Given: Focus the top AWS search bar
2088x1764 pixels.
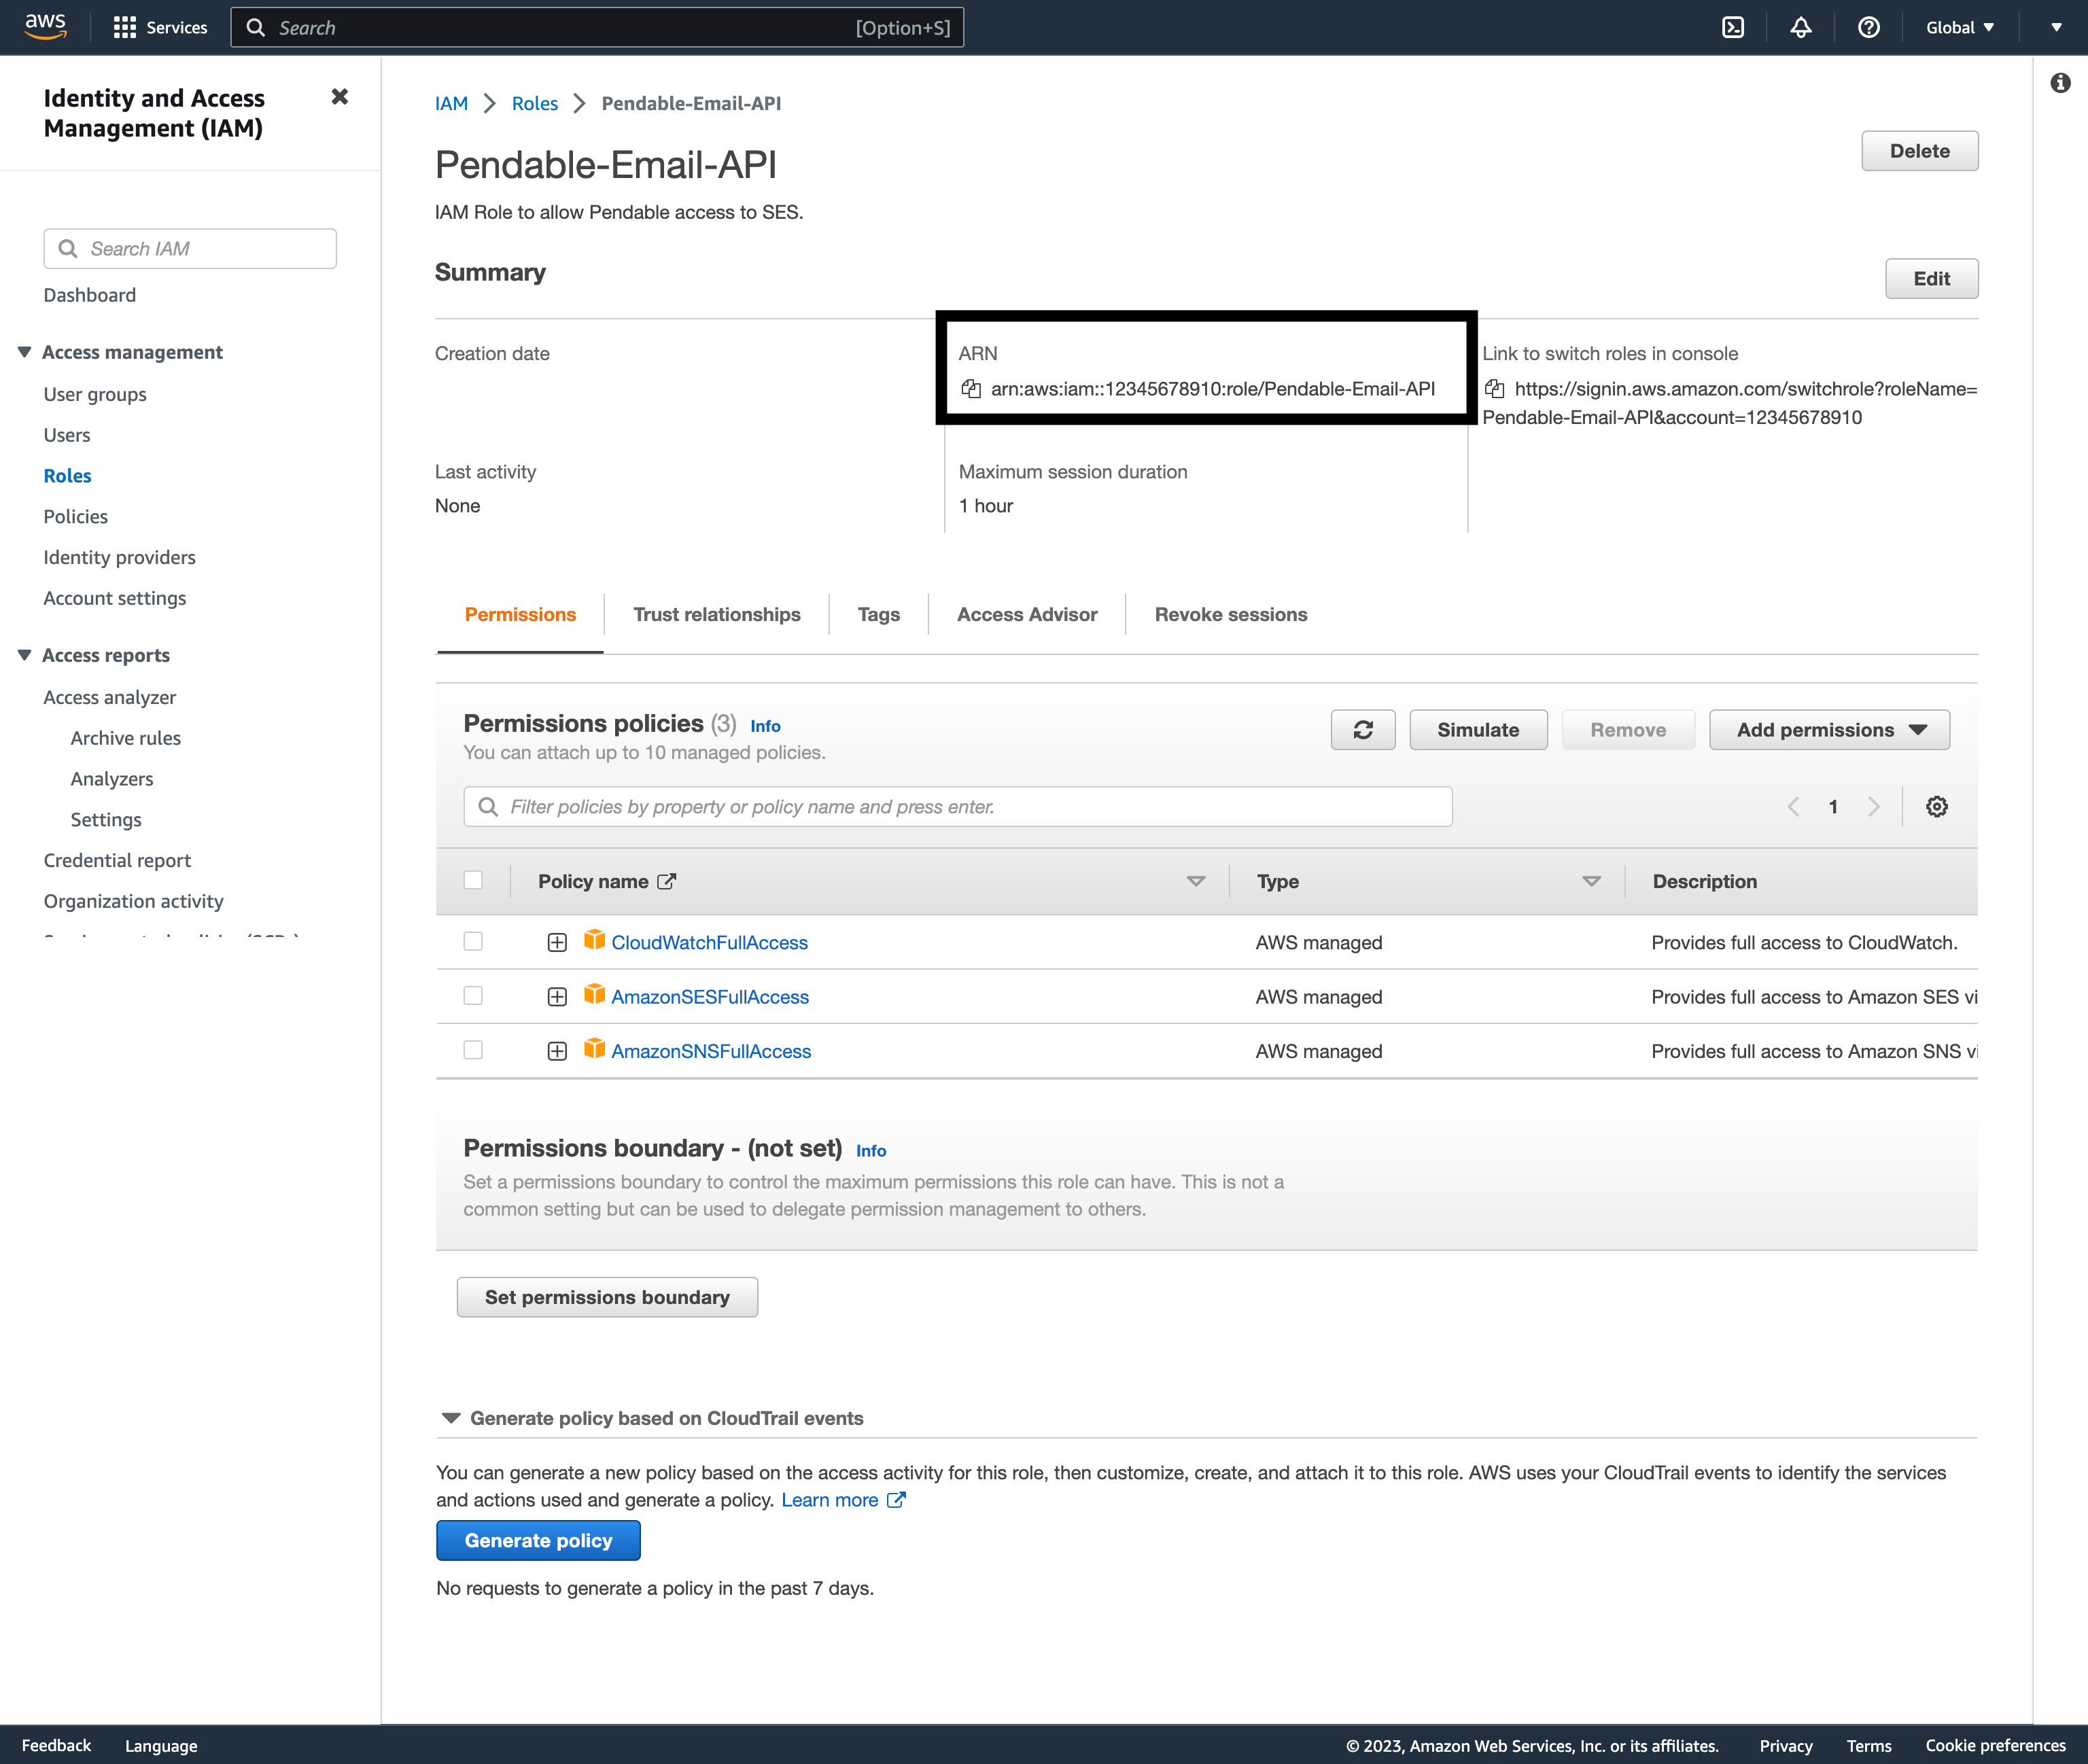Looking at the screenshot, I should coord(597,27).
